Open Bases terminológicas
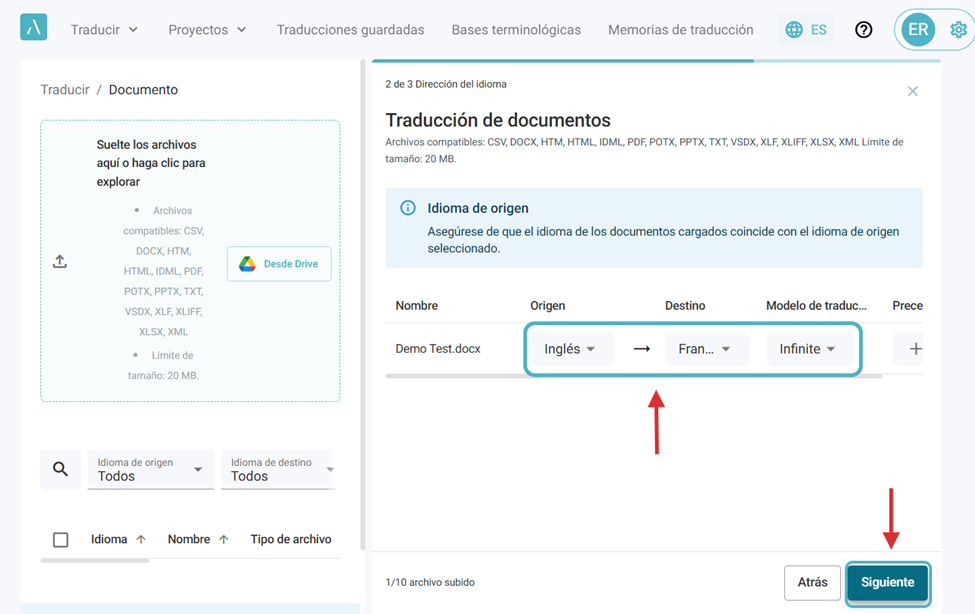Screen dimensions: 975x614 point(516,29)
